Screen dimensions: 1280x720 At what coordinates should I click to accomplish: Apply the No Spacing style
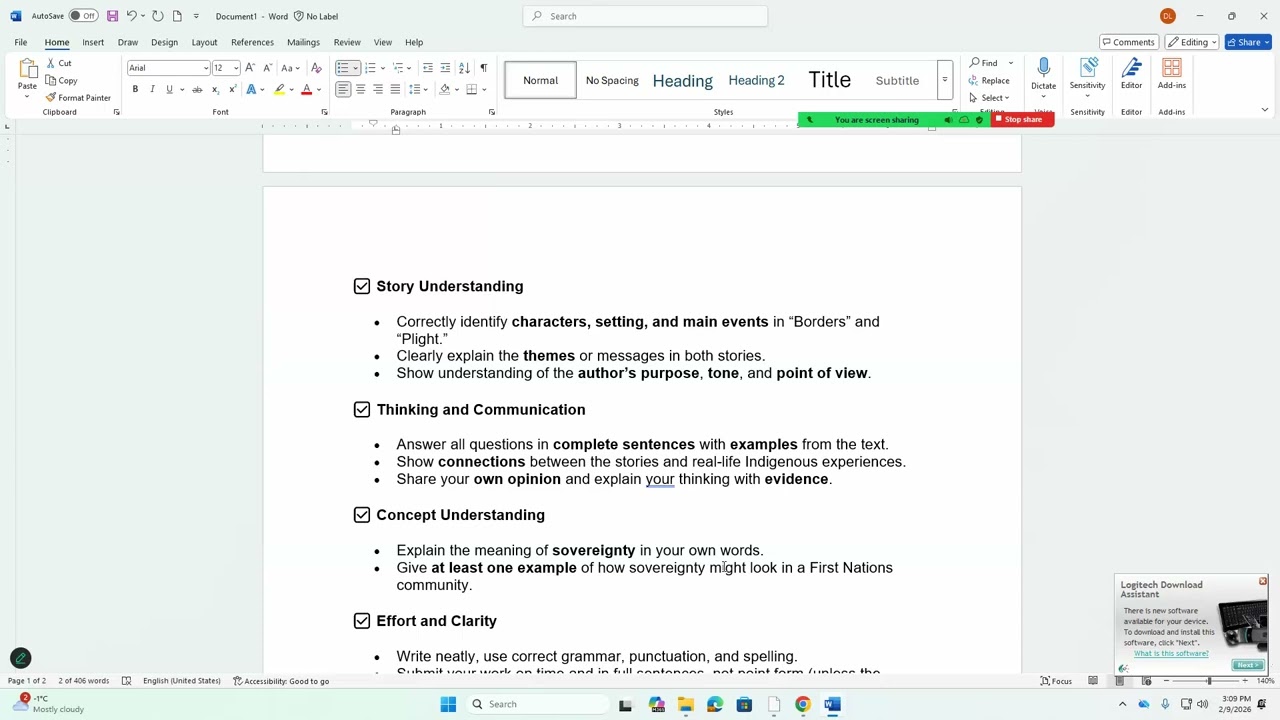pyautogui.click(x=612, y=80)
